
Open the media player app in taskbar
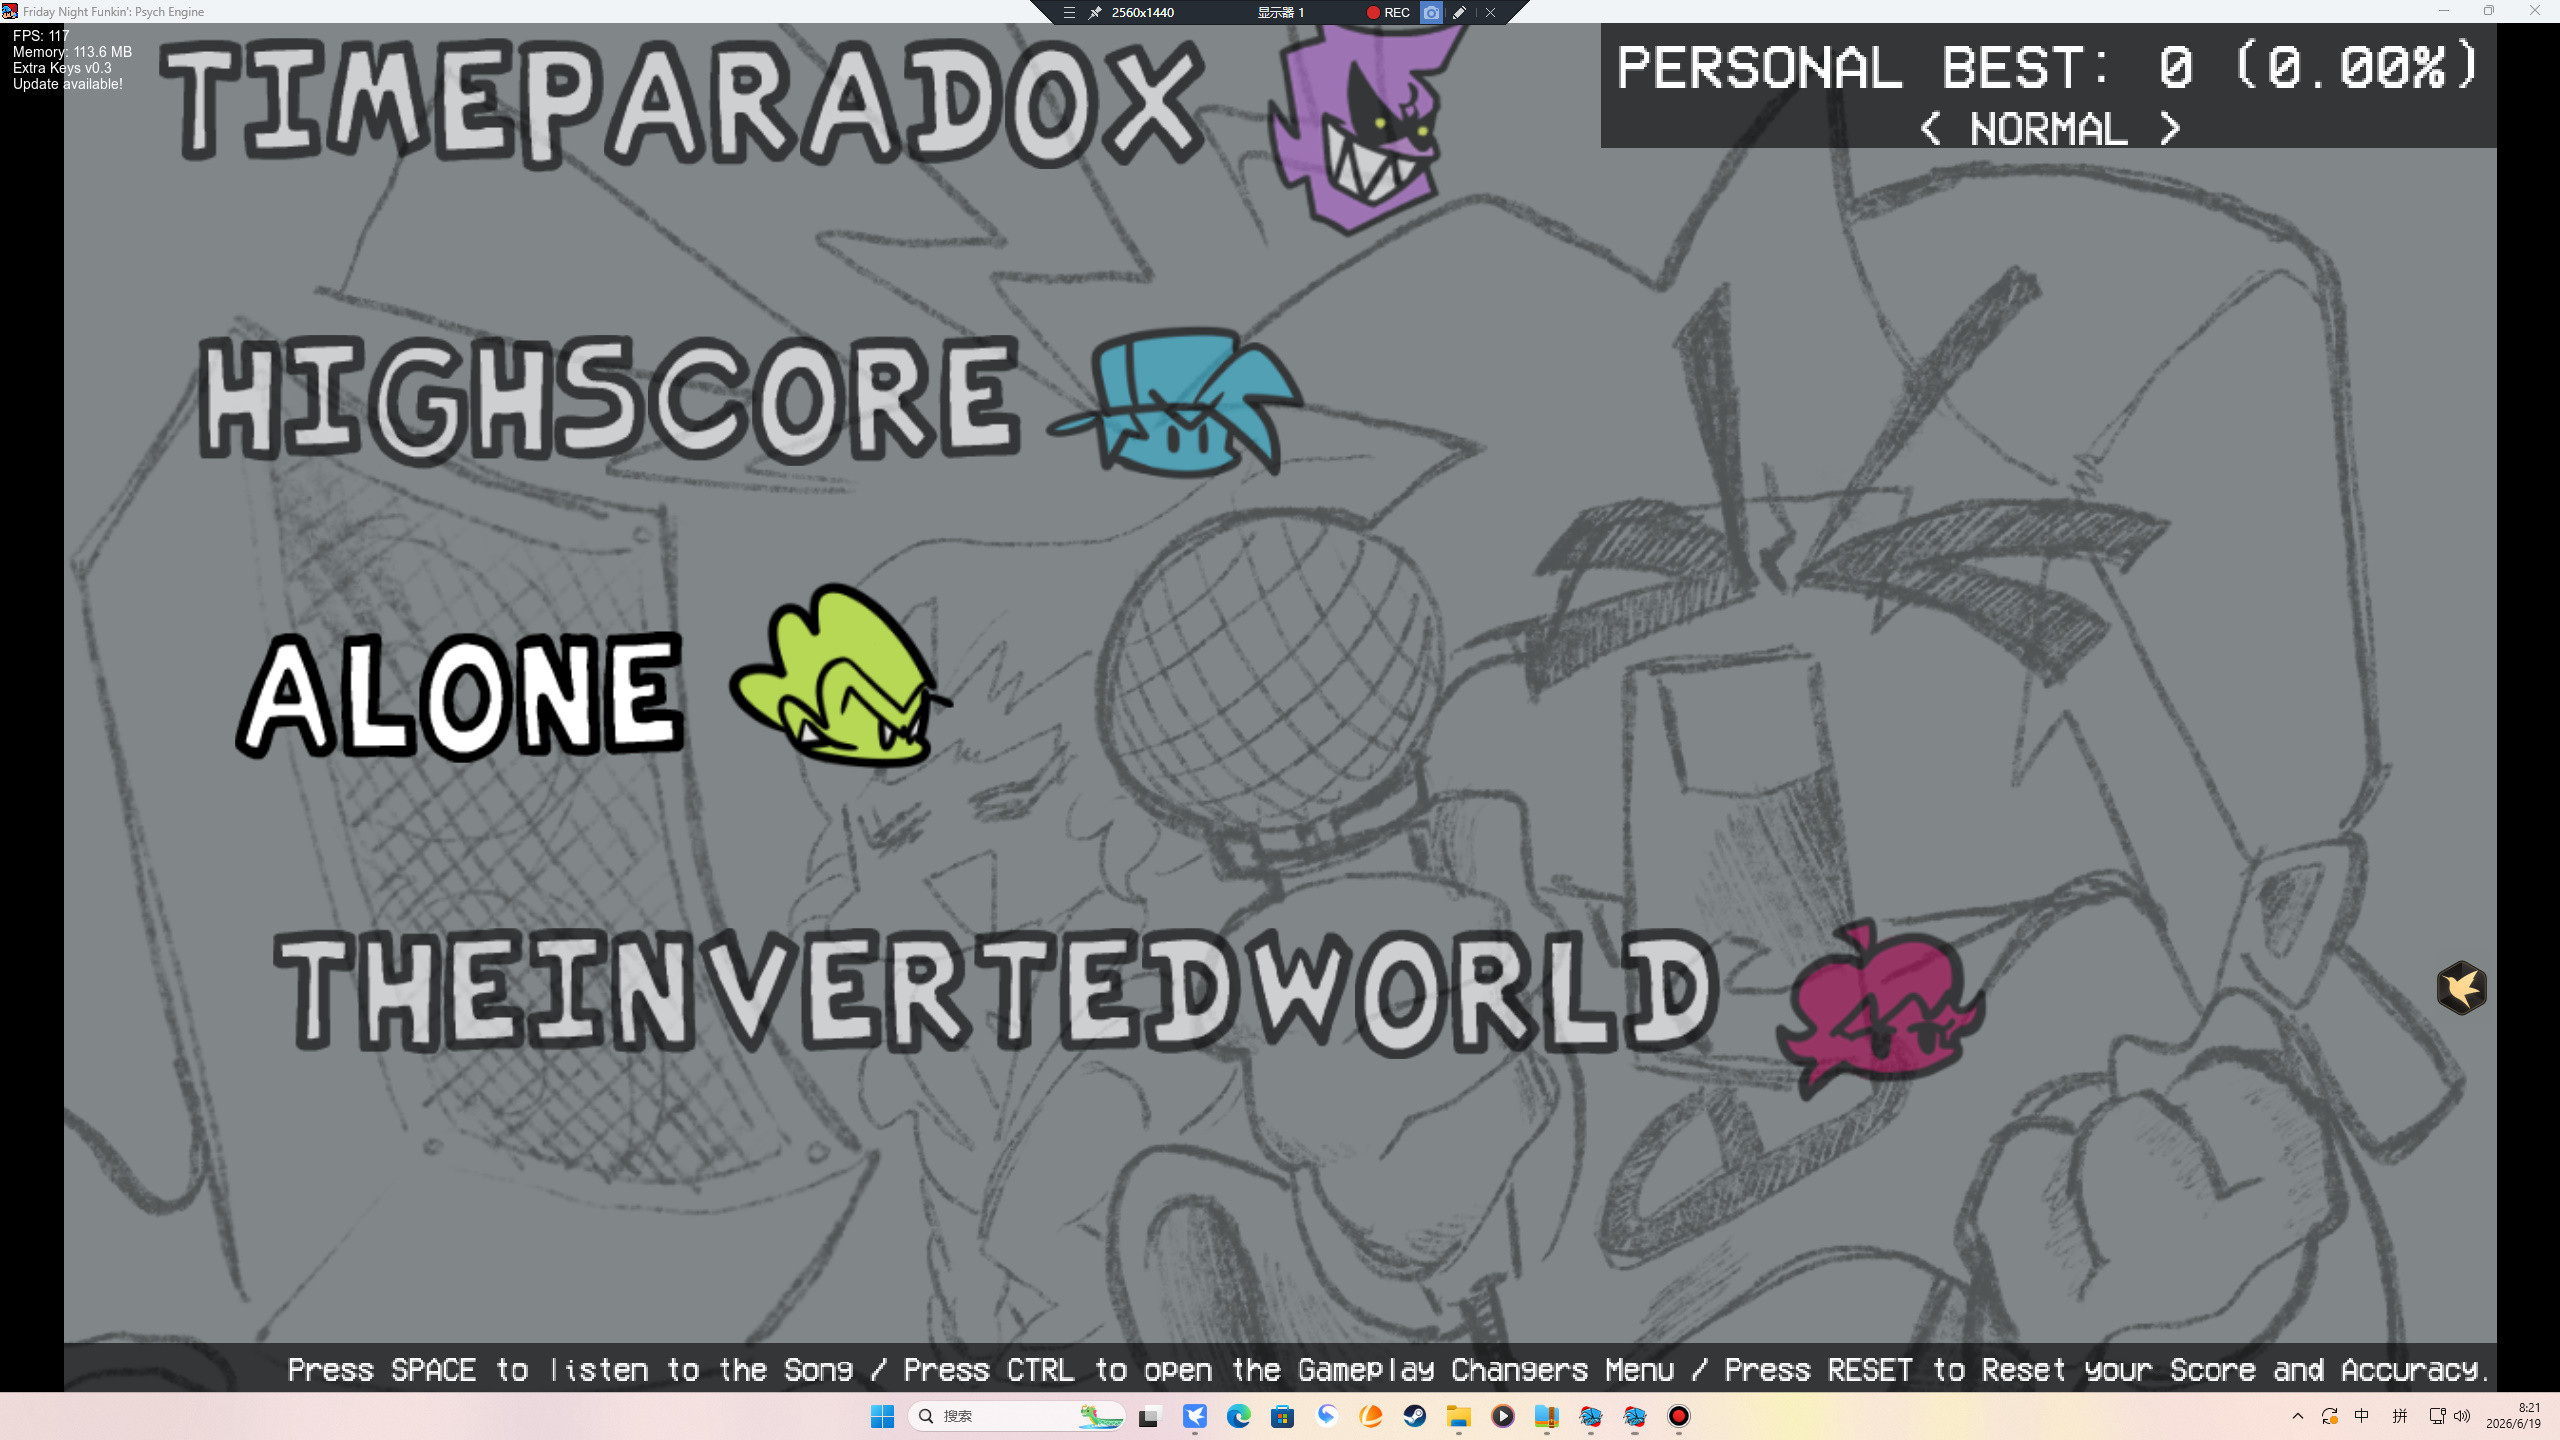coord(1503,1416)
